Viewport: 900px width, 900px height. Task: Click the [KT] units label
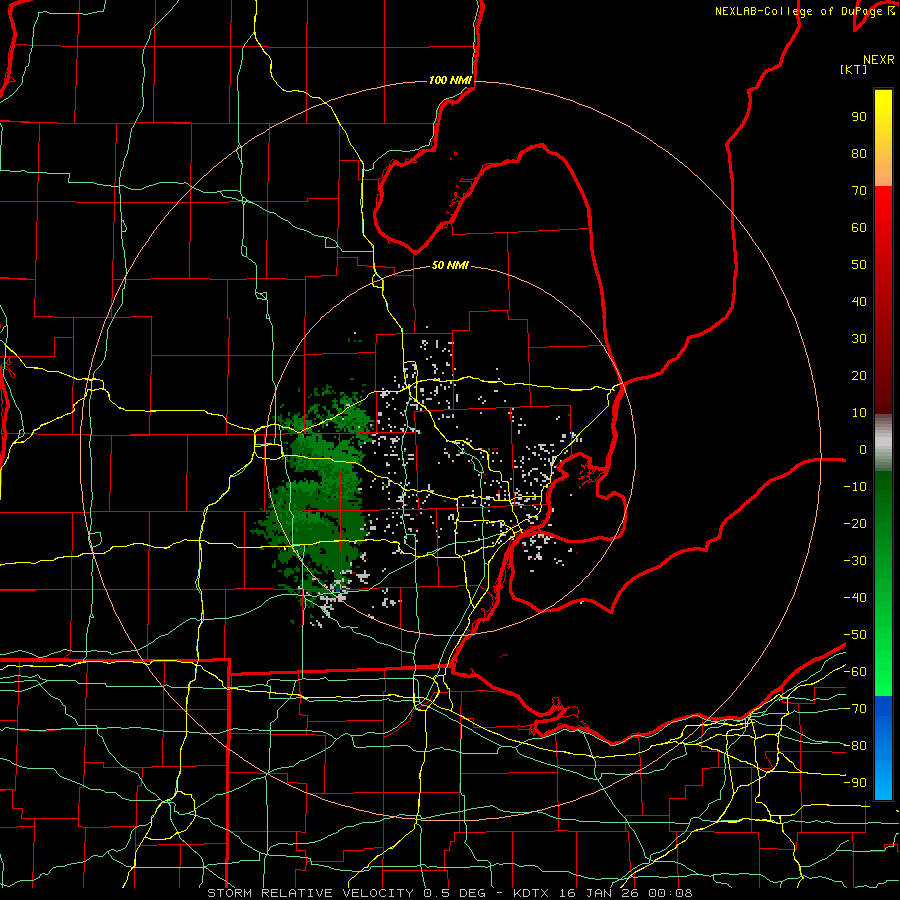click(853, 69)
